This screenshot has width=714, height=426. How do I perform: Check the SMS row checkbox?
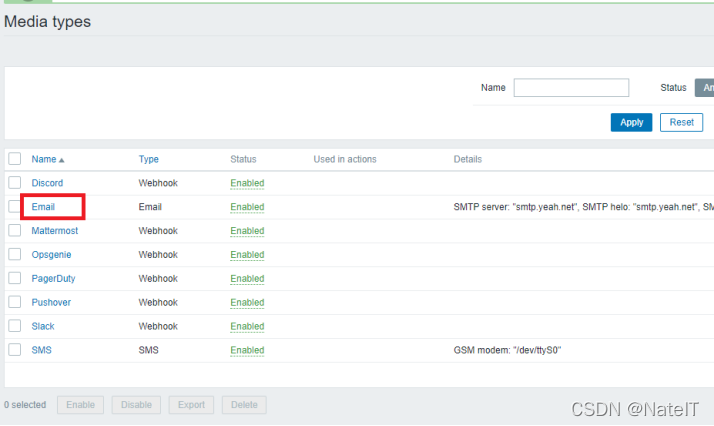tap(15, 350)
